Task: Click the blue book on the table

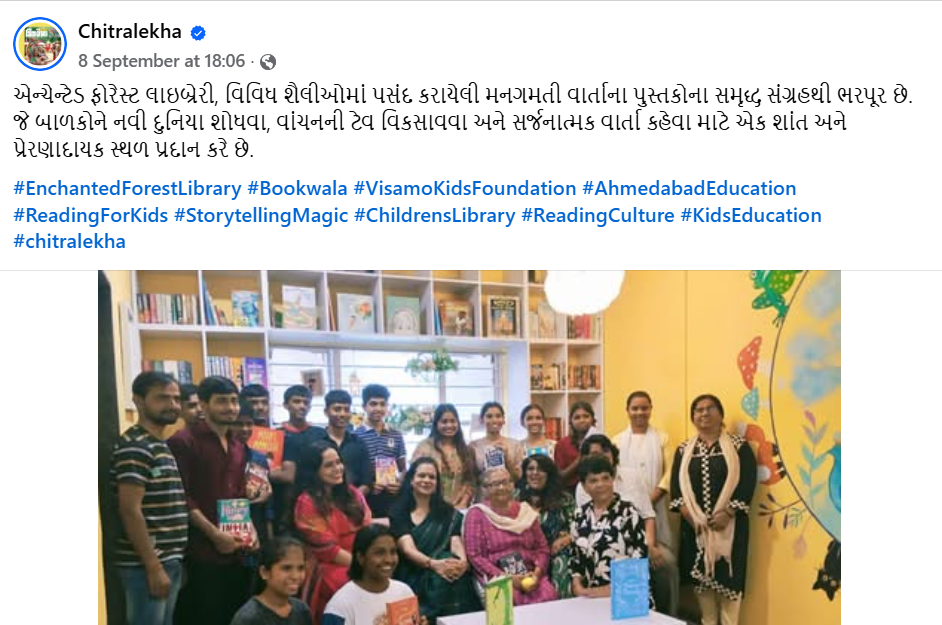Action: click(630, 589)
